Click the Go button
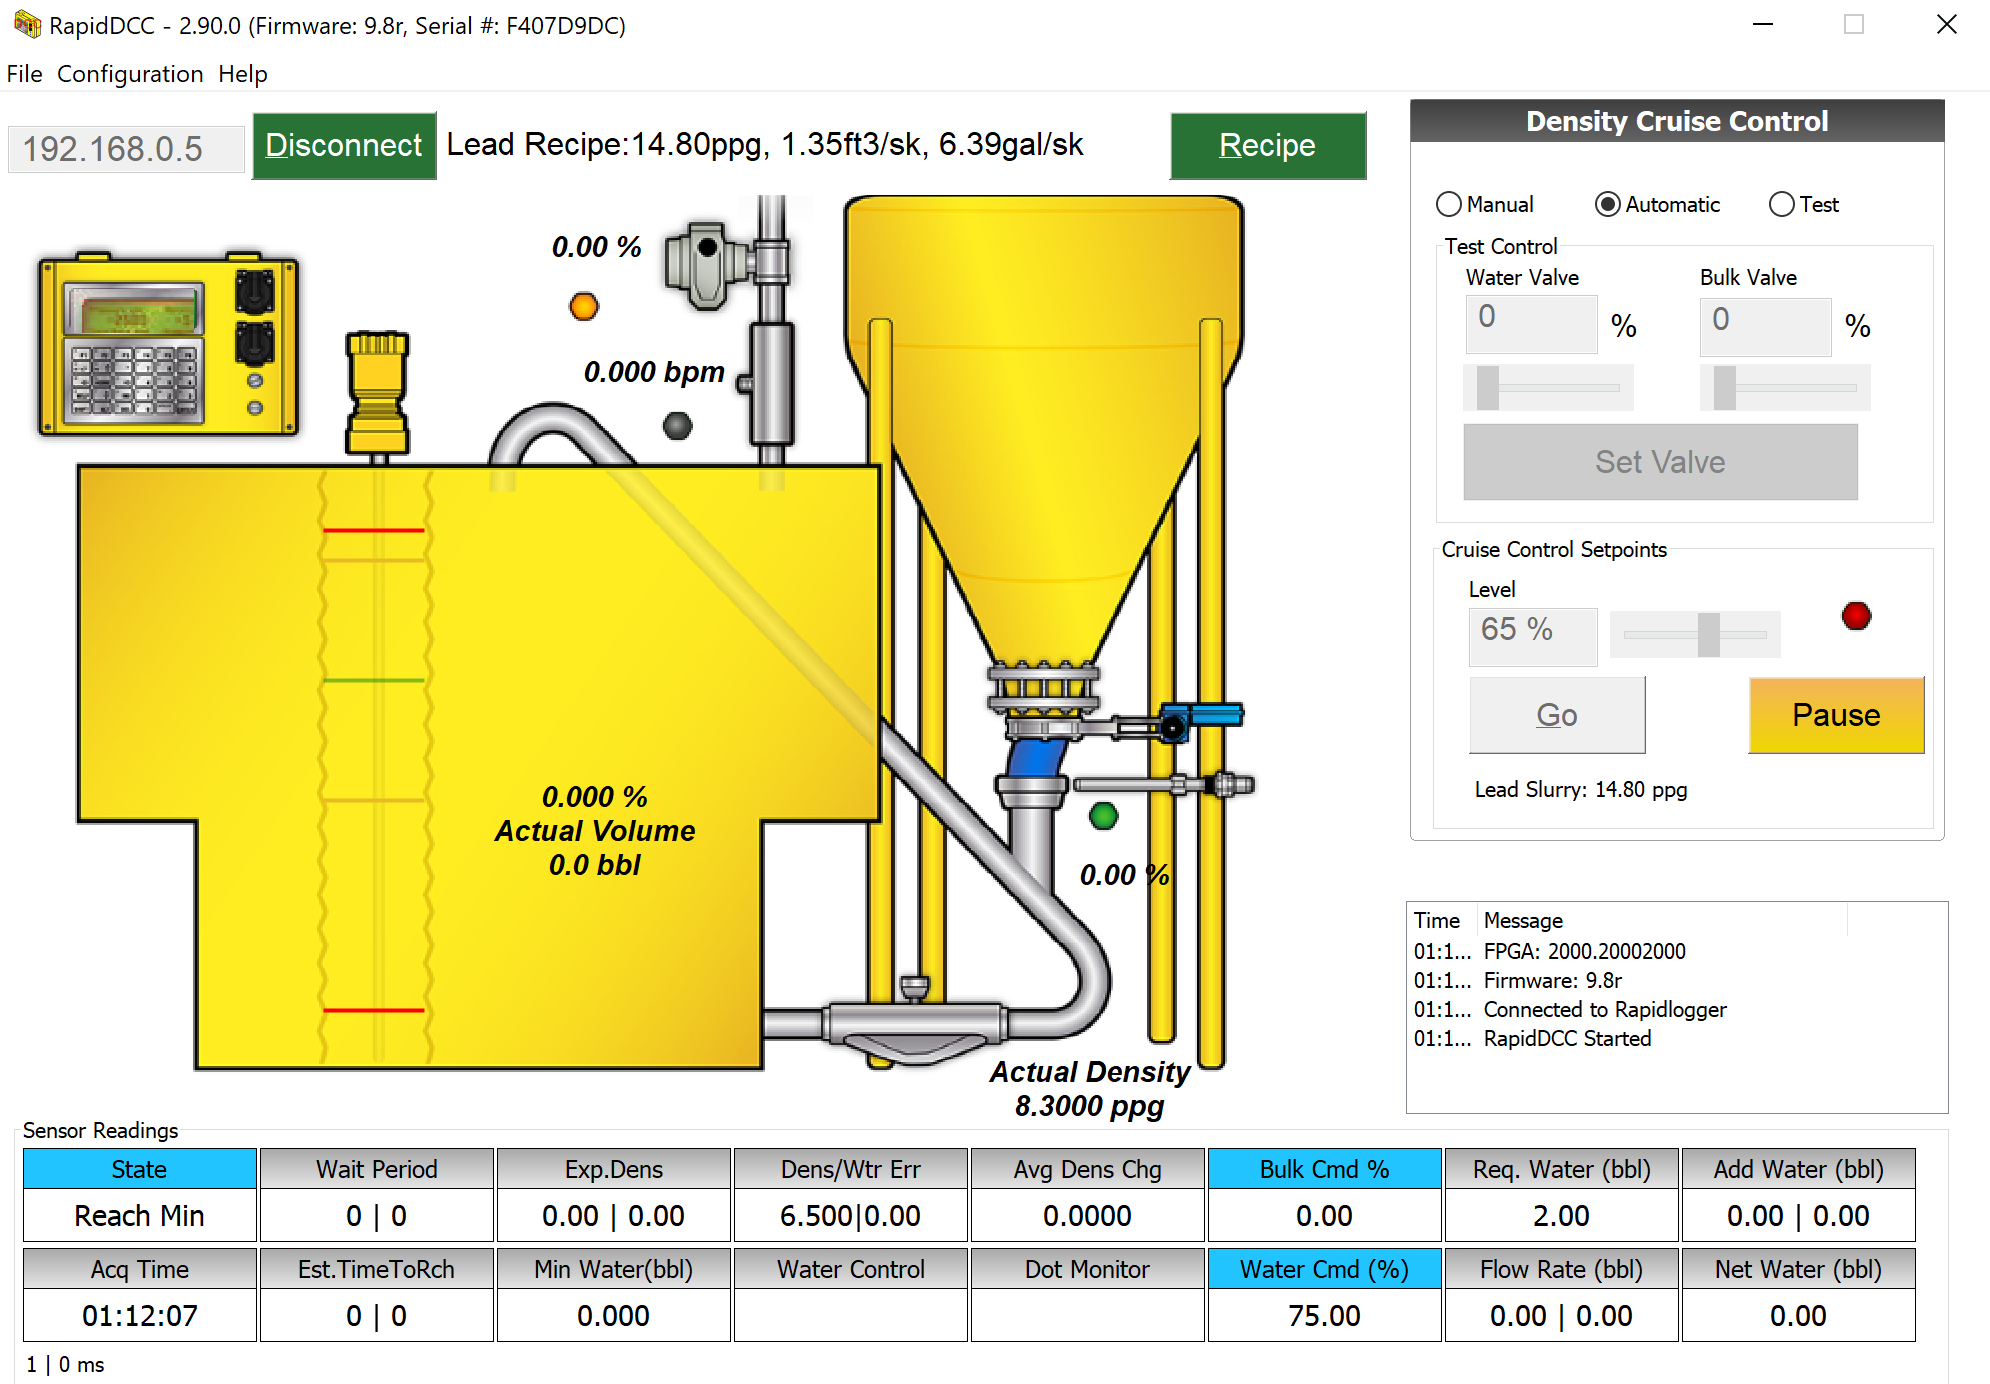Viewport: 1990px width, 1384px height. point(1557,715)
